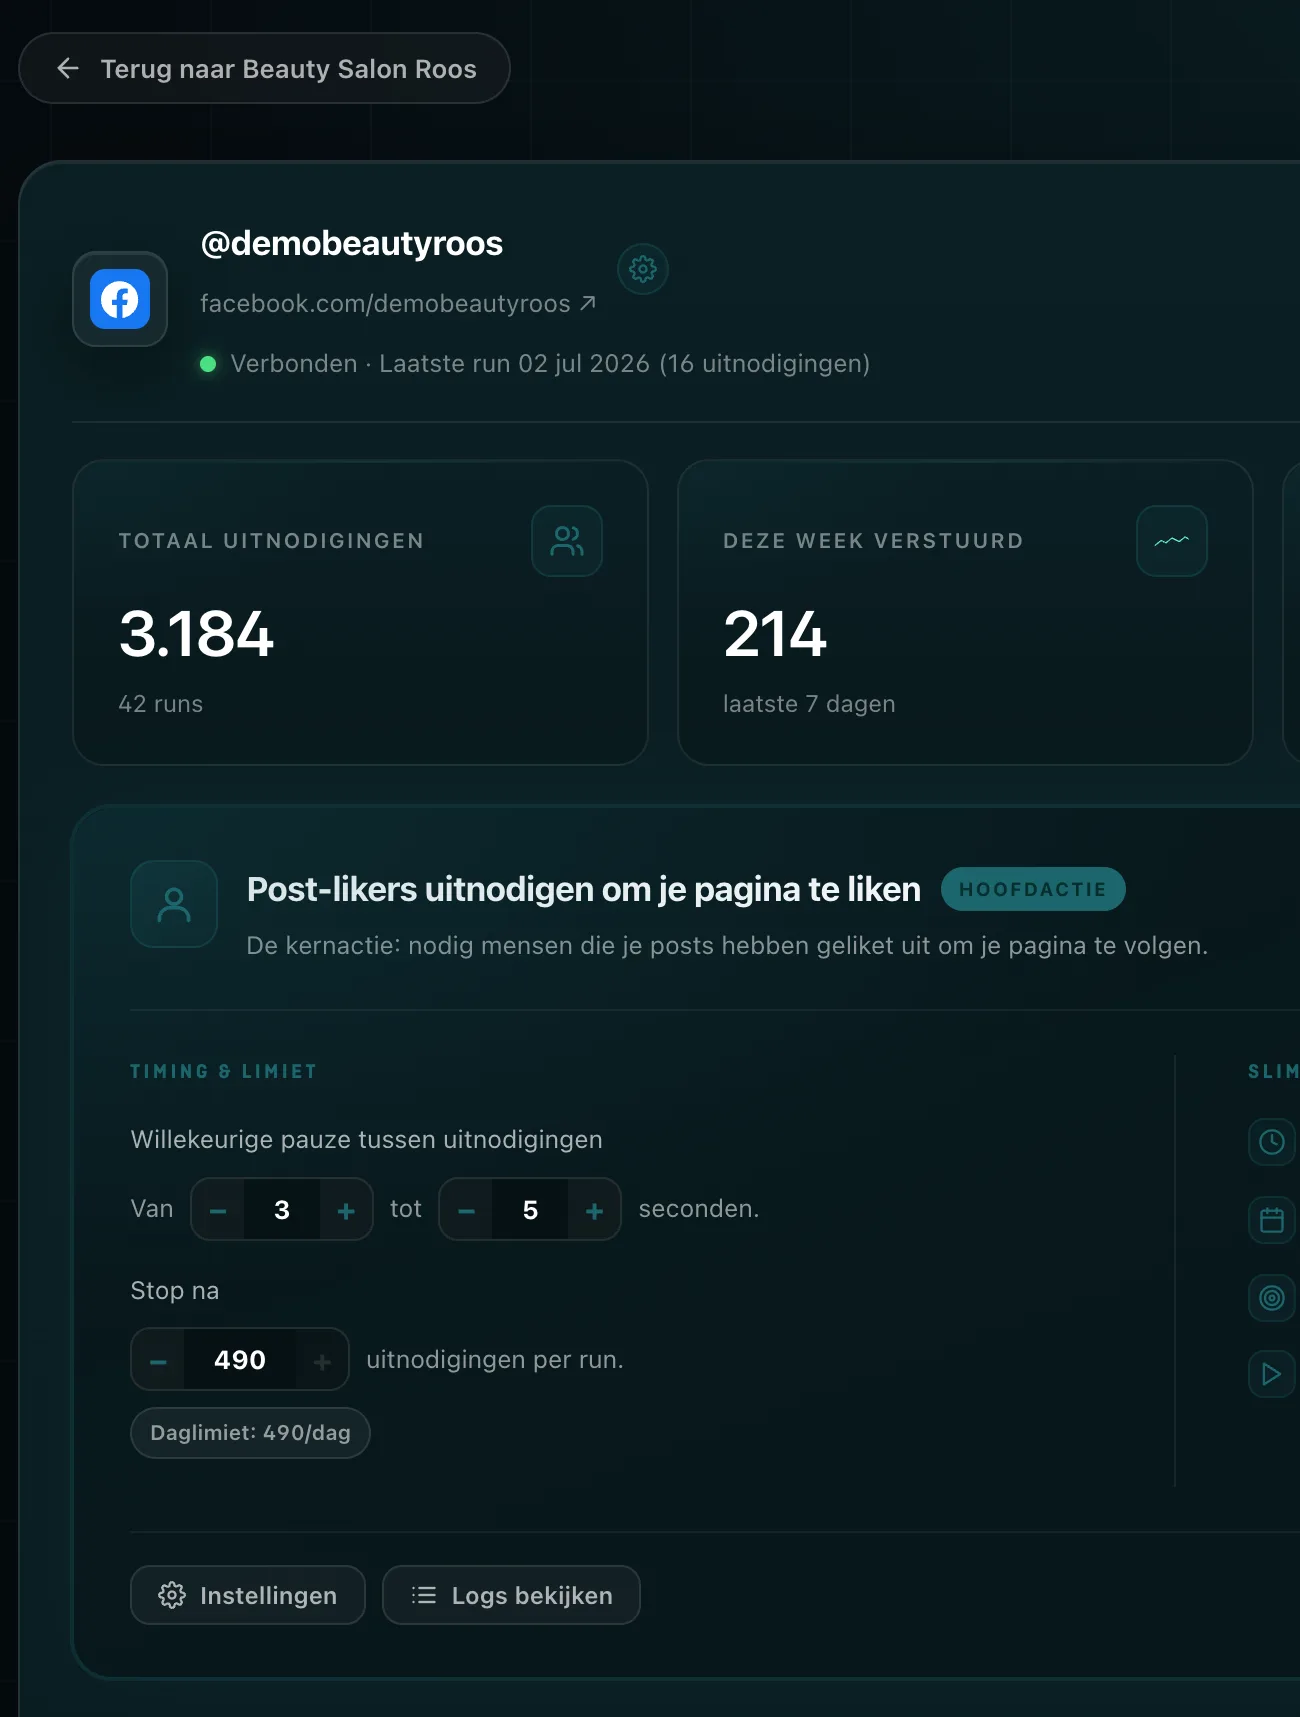Viewport: 1300px width, 1717px height.
Task: Click the '42 runs' text
Action: coord(161,704)
